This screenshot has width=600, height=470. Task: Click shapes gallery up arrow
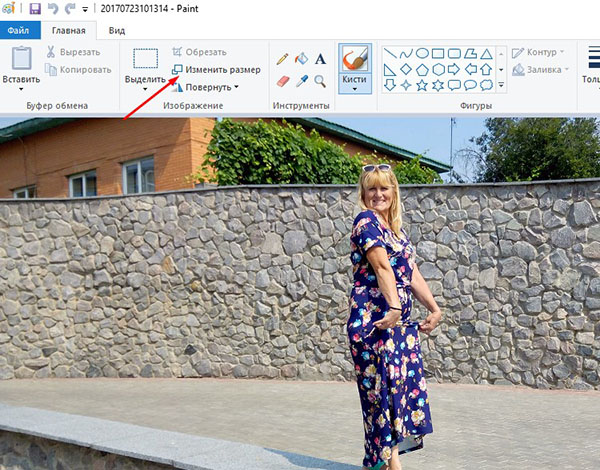coord(501,53)
